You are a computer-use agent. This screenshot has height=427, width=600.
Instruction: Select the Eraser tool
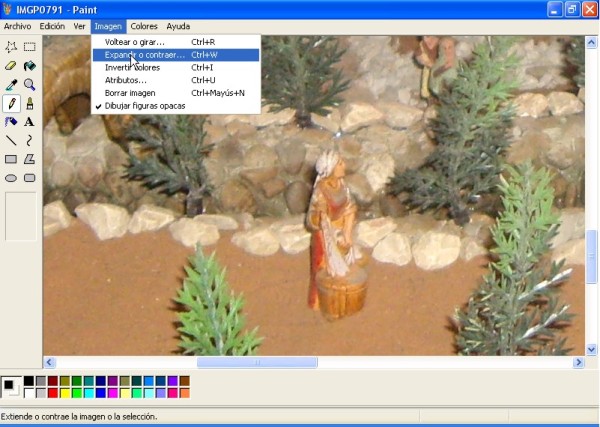[x=11, y=66]
